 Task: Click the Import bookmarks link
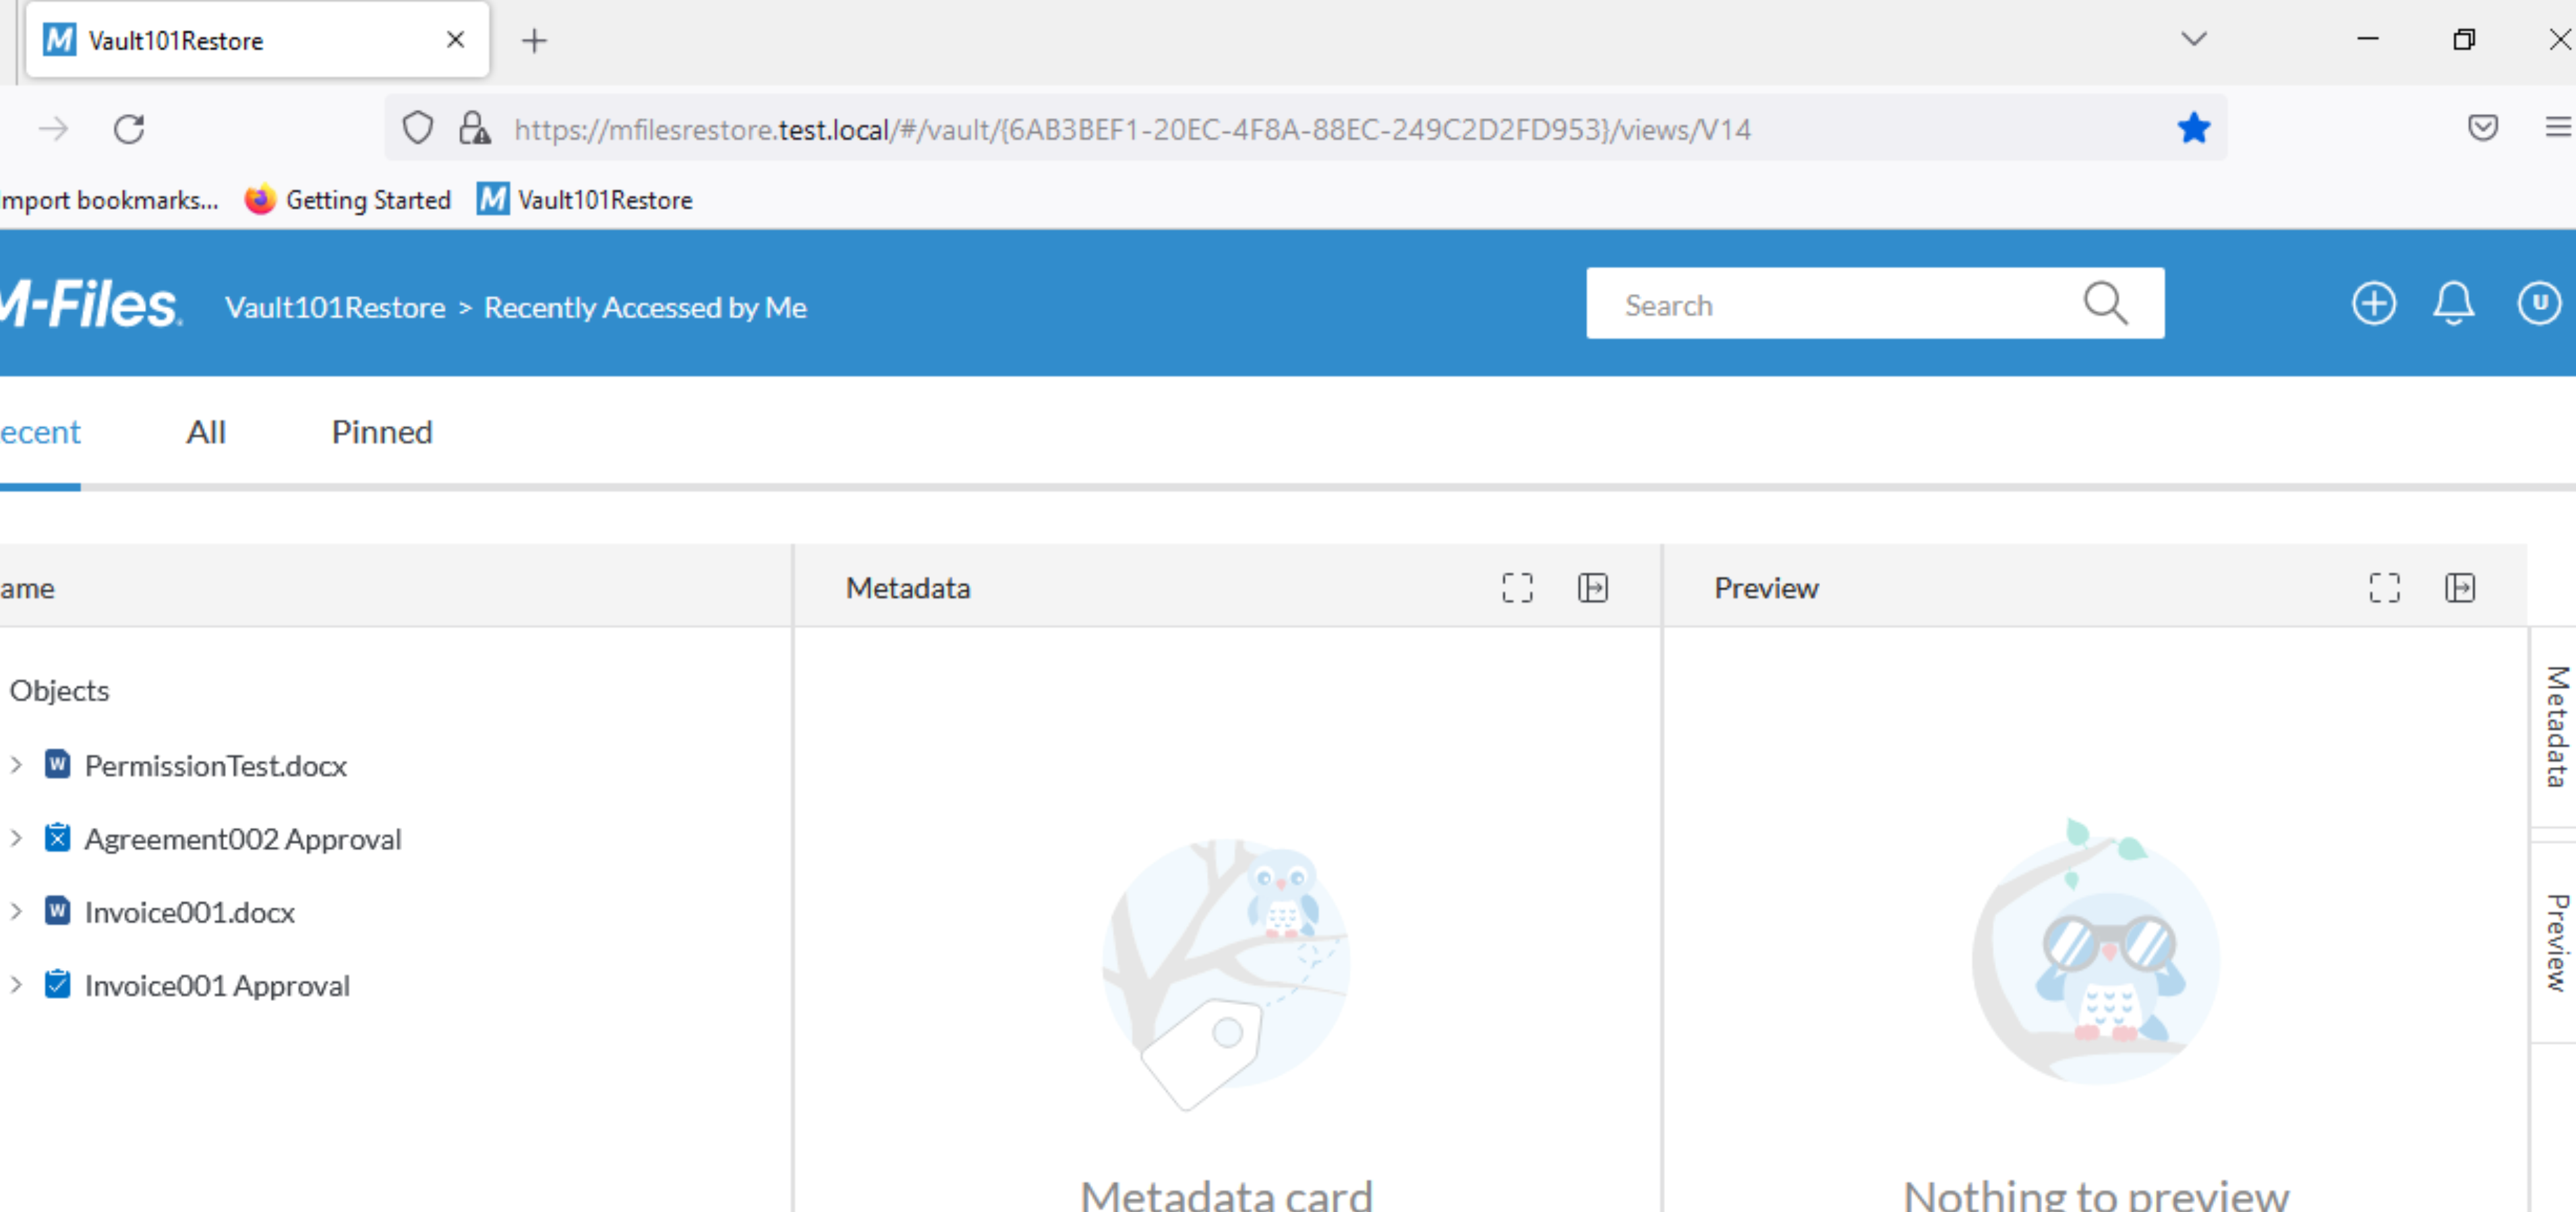coord(109,200)
